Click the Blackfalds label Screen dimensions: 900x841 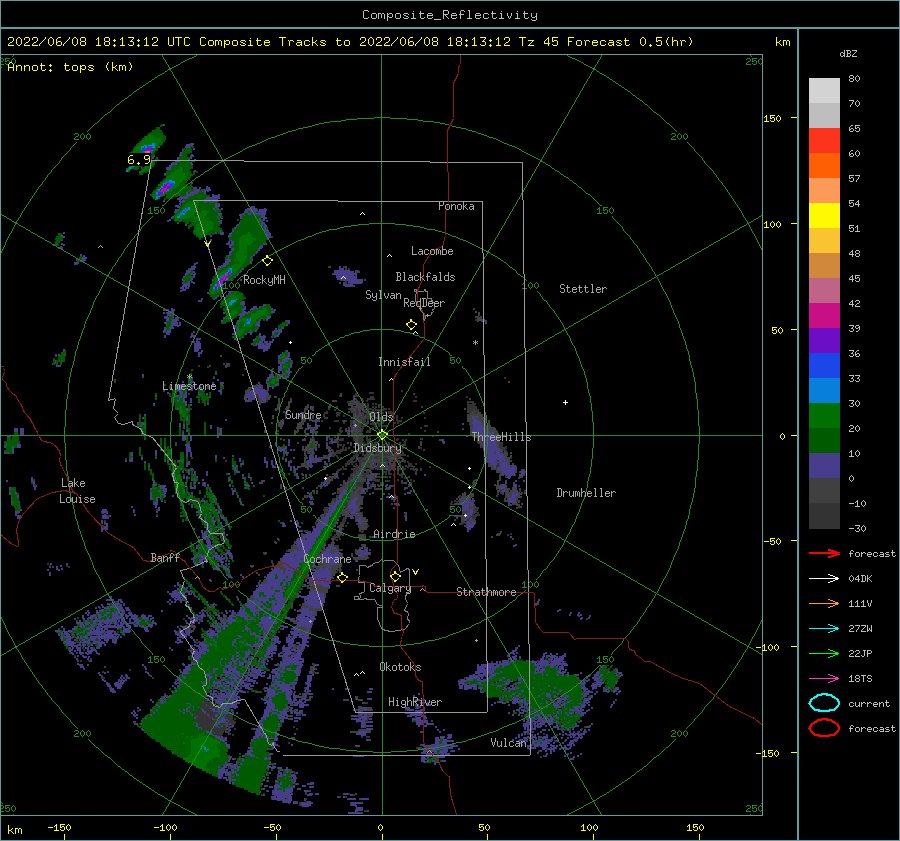[425, 277]
